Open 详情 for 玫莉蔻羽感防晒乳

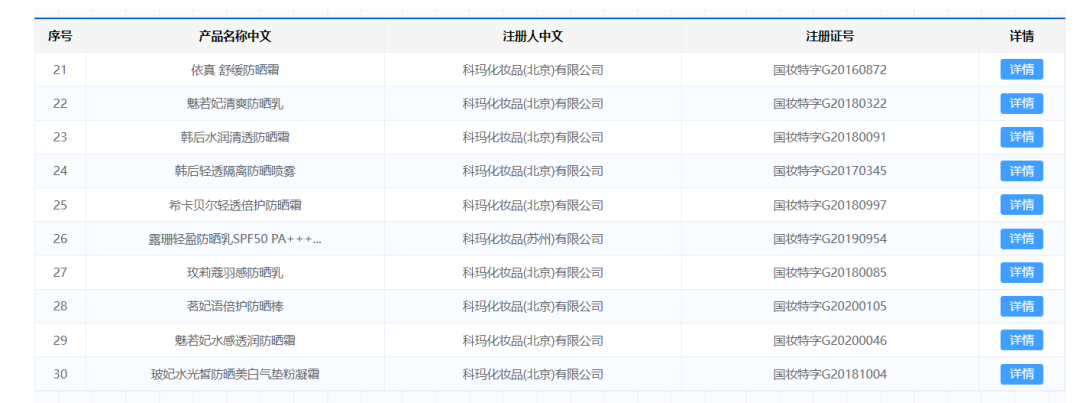click(1021, 273)
